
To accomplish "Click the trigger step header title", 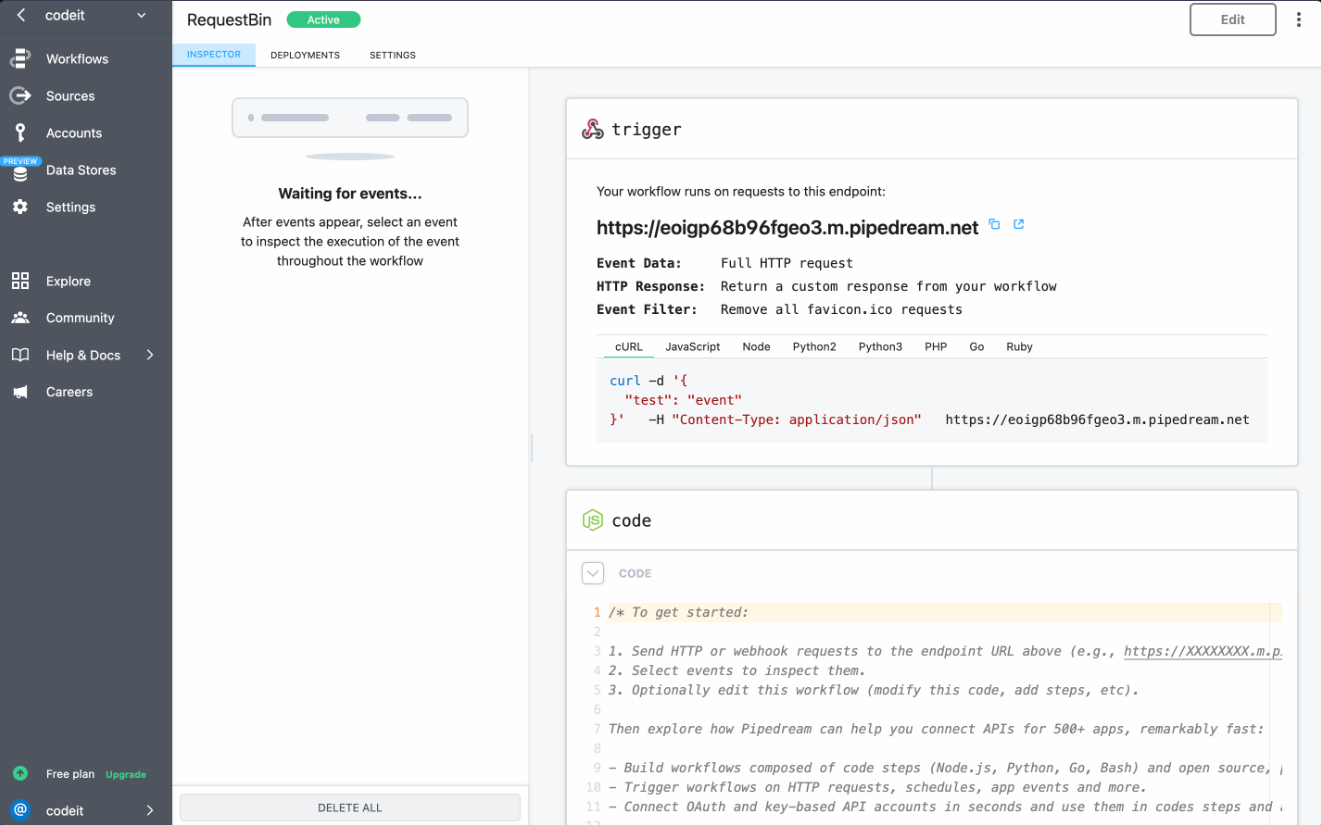I will pyautogui.click(x=646, y=129).
